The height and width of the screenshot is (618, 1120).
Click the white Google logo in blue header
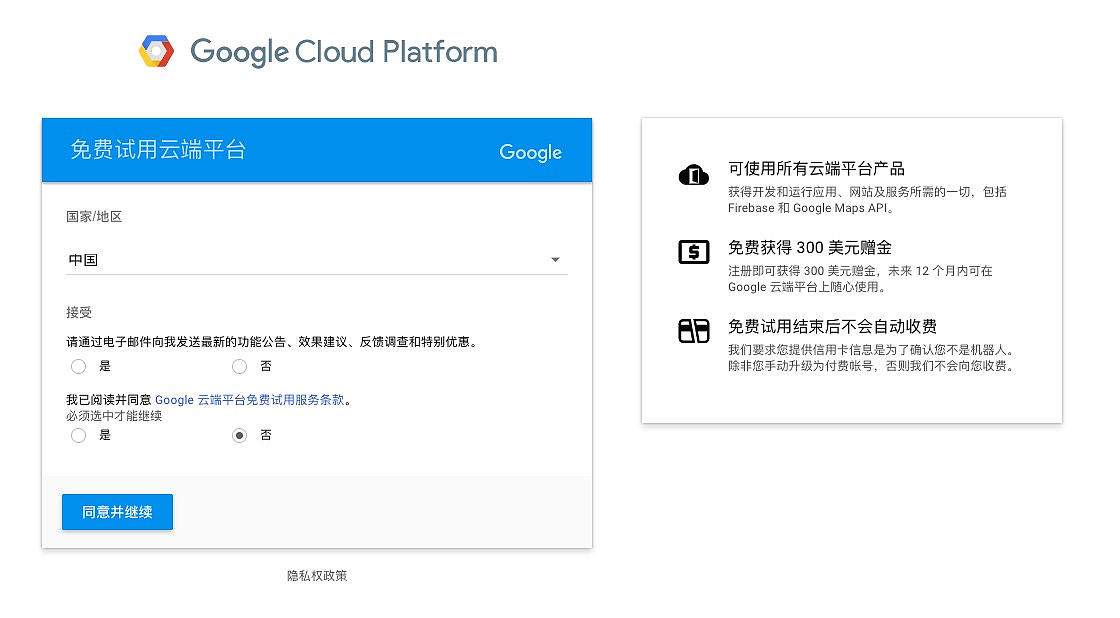530,152
